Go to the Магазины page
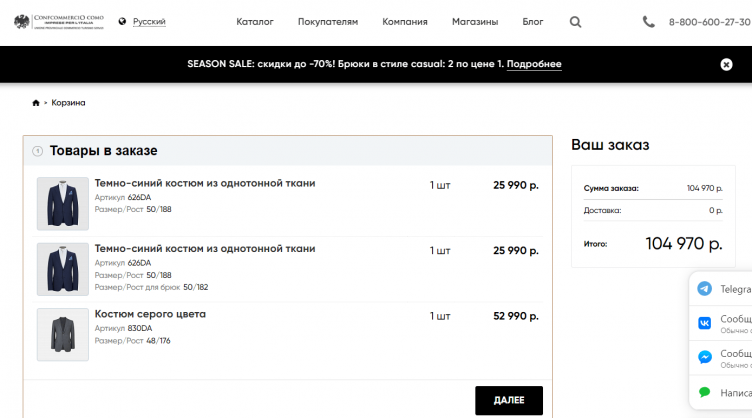Viewport: 752px width, 418px height. point(475,22)
